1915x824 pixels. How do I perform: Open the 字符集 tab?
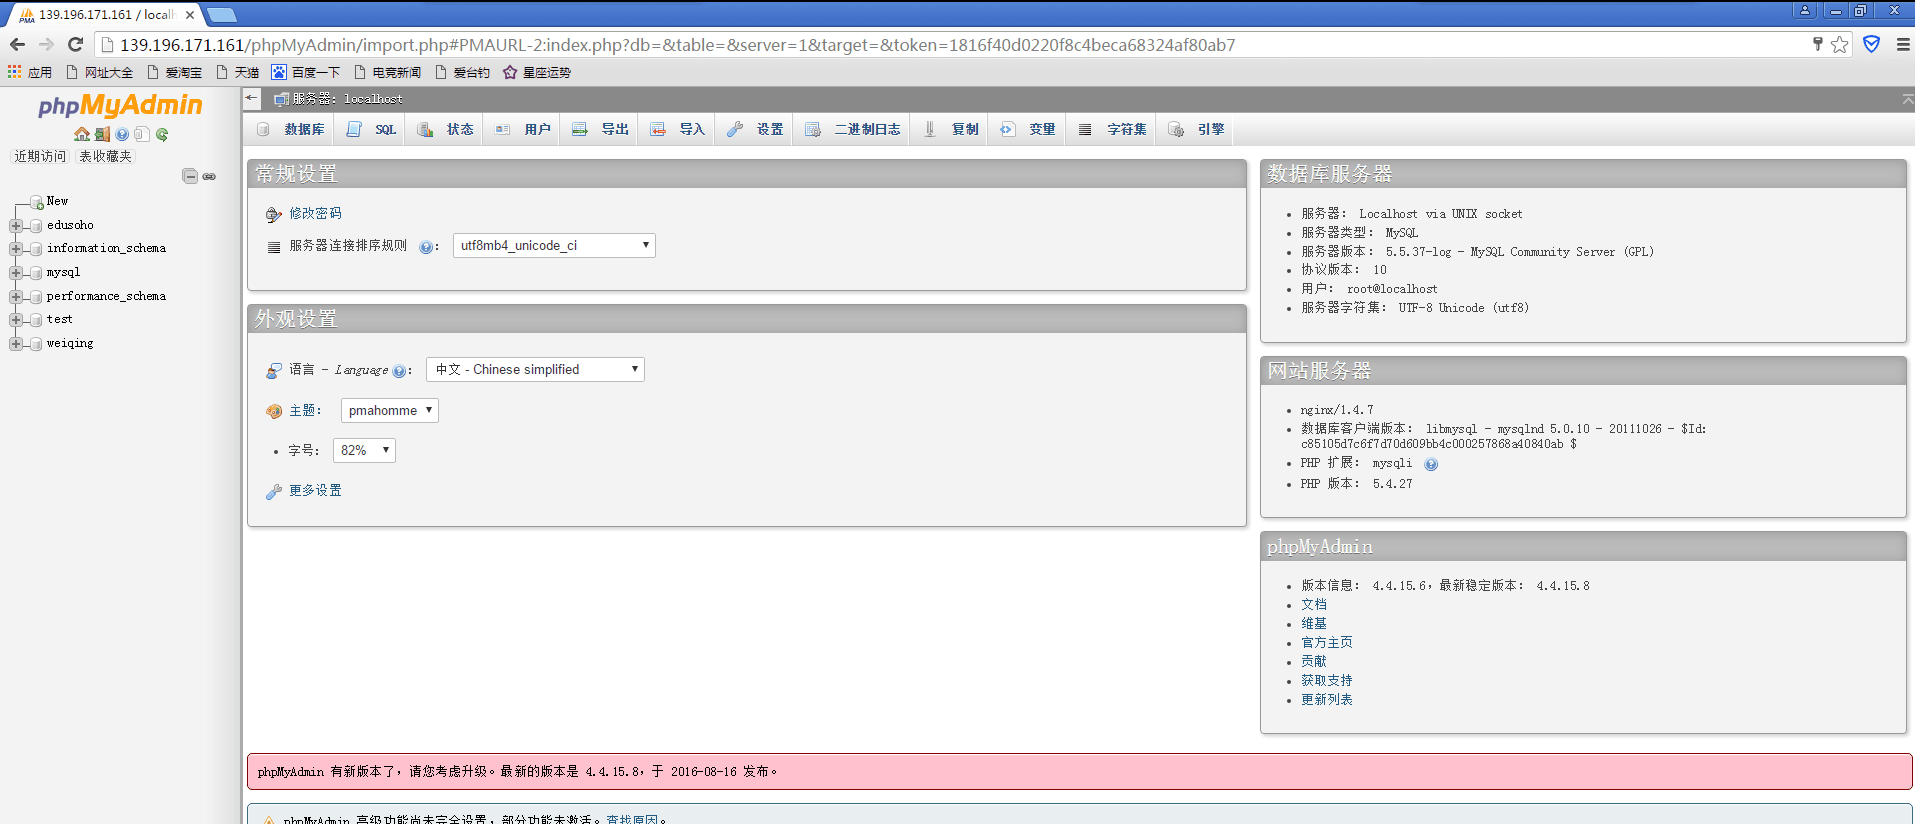(x=1112, y=129)
